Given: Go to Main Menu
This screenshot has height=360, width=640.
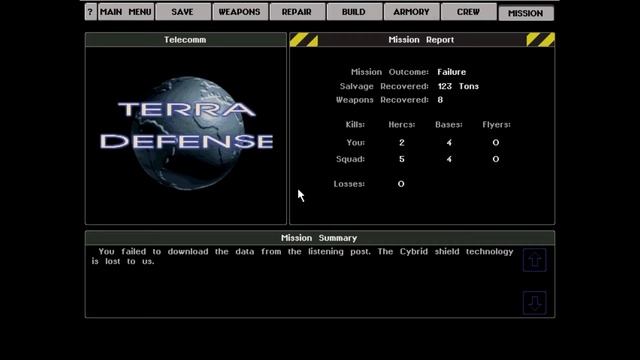Looking at the screenshot, I should point(126,12).
